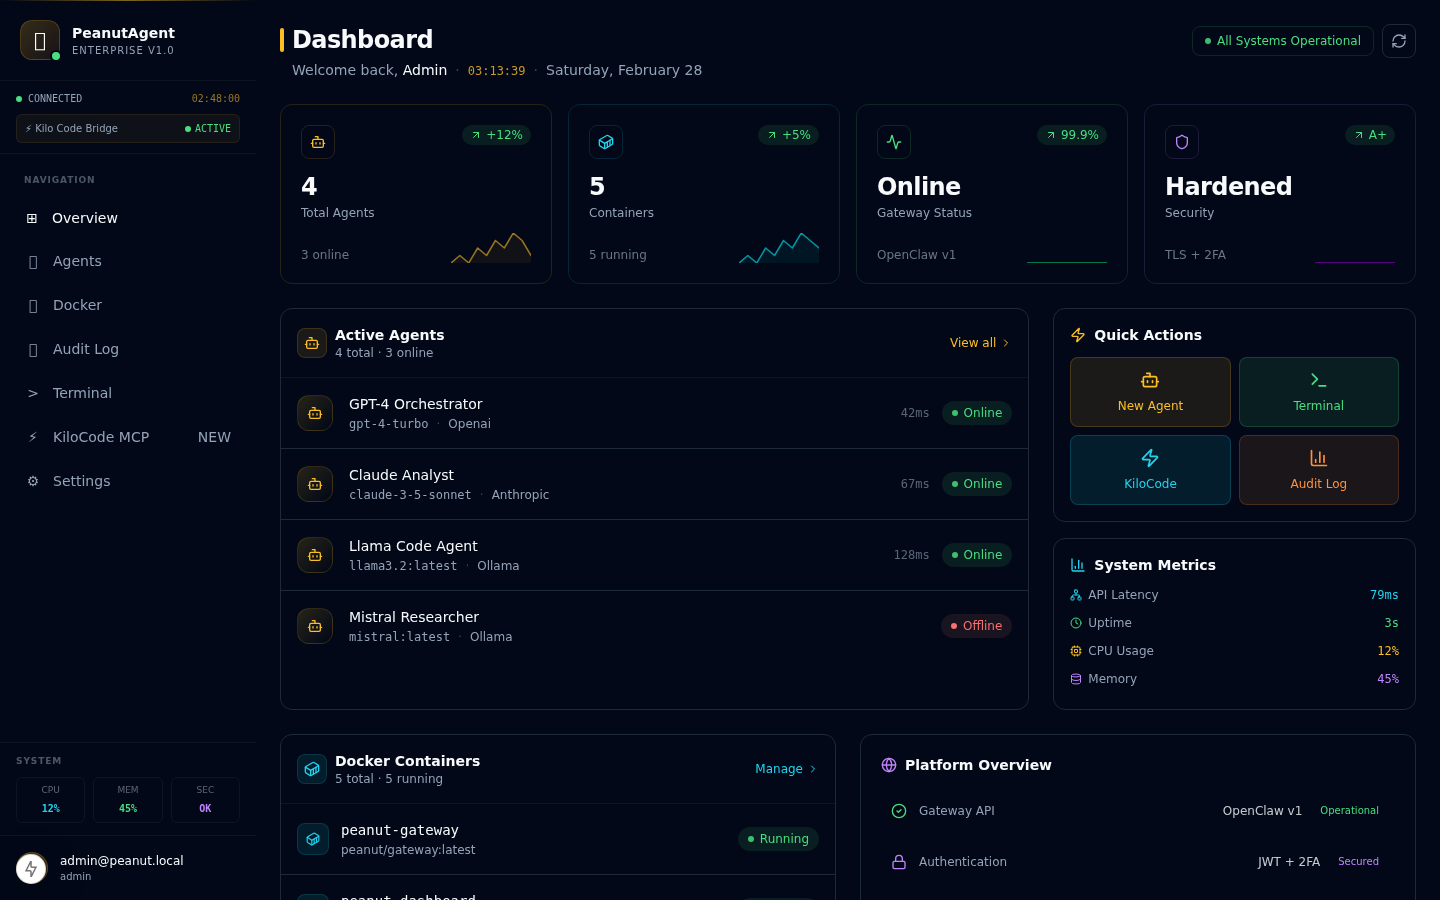1440x900 pixels.
Task: Open the All Systems Operational status dropdown
Action: (x=1282, y=41)
